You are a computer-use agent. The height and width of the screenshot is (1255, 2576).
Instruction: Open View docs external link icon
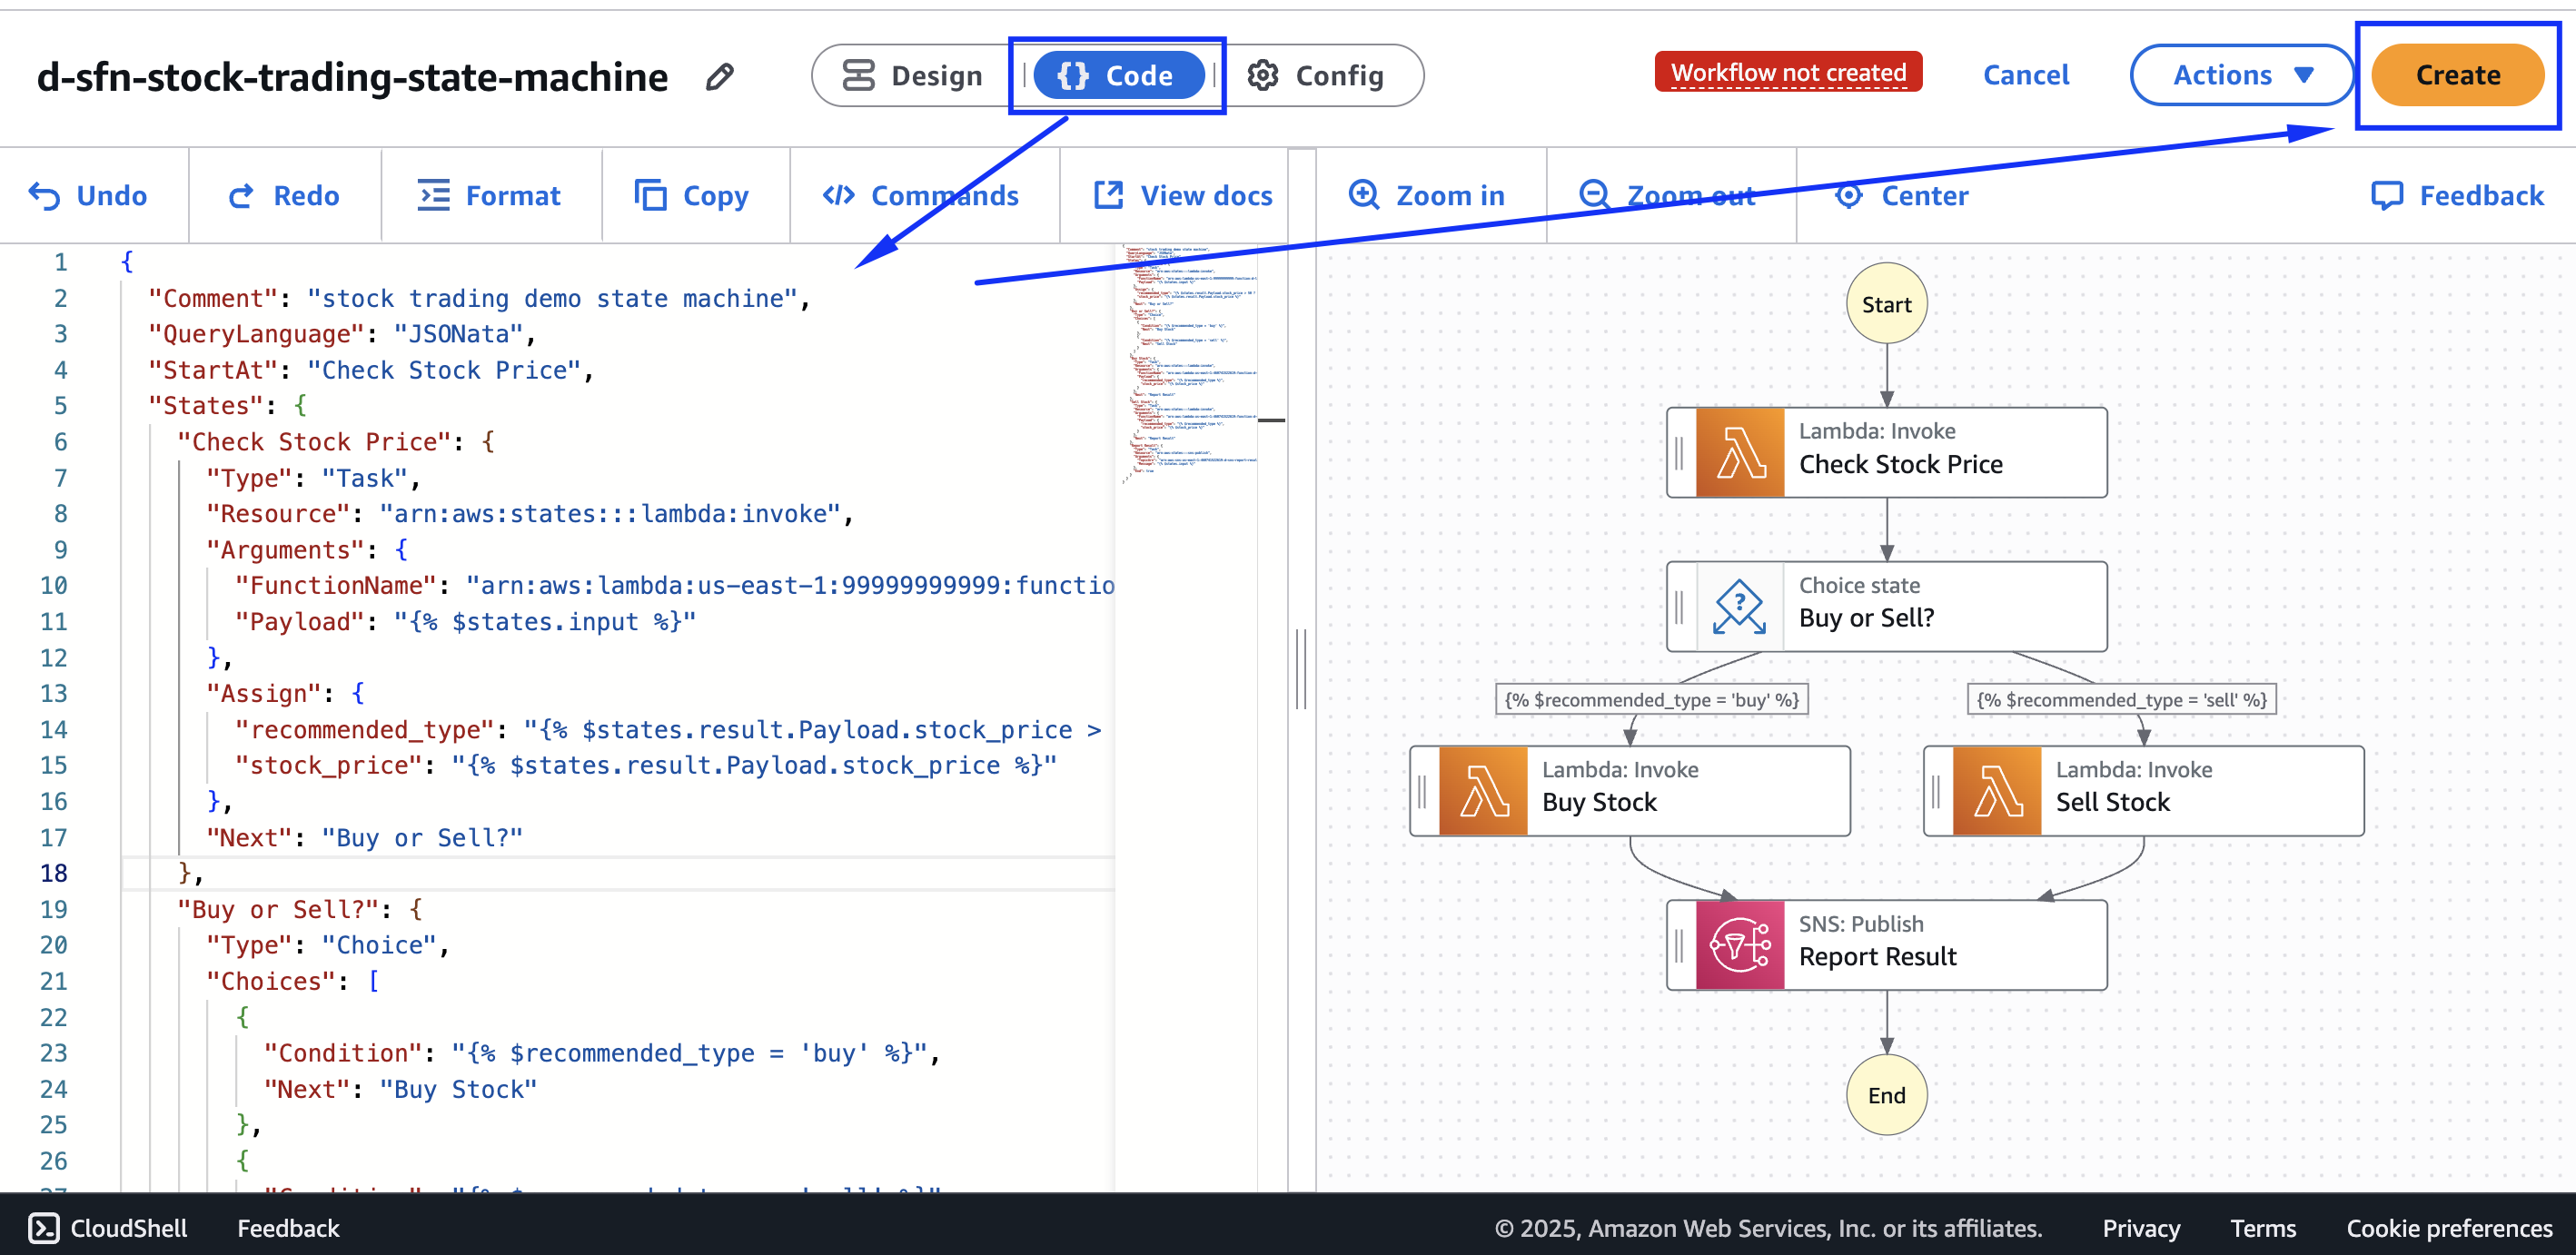click(1108, 196)
